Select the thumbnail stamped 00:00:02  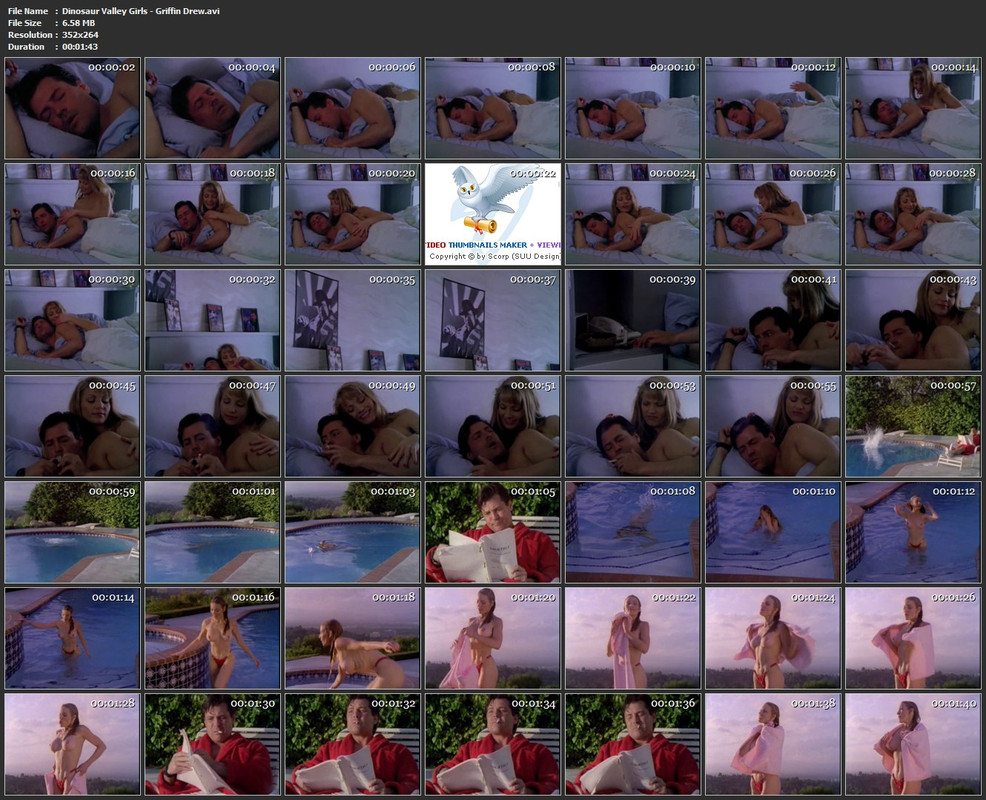point(72,108)
